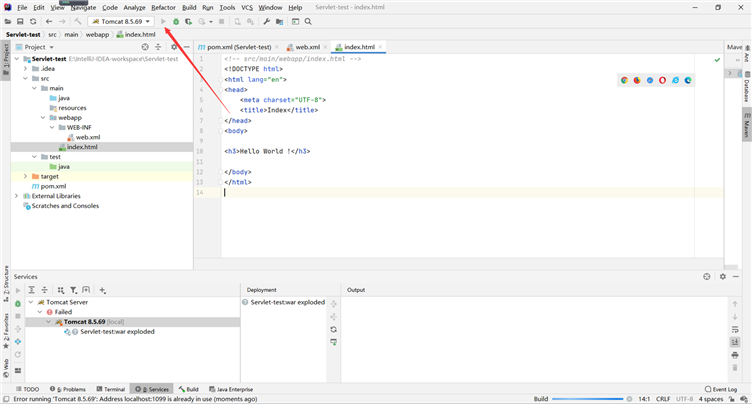This screenshot has width=752, height=404.
Task: Click CRLF line separator in status bar
Action: click(x=663, y=399)
